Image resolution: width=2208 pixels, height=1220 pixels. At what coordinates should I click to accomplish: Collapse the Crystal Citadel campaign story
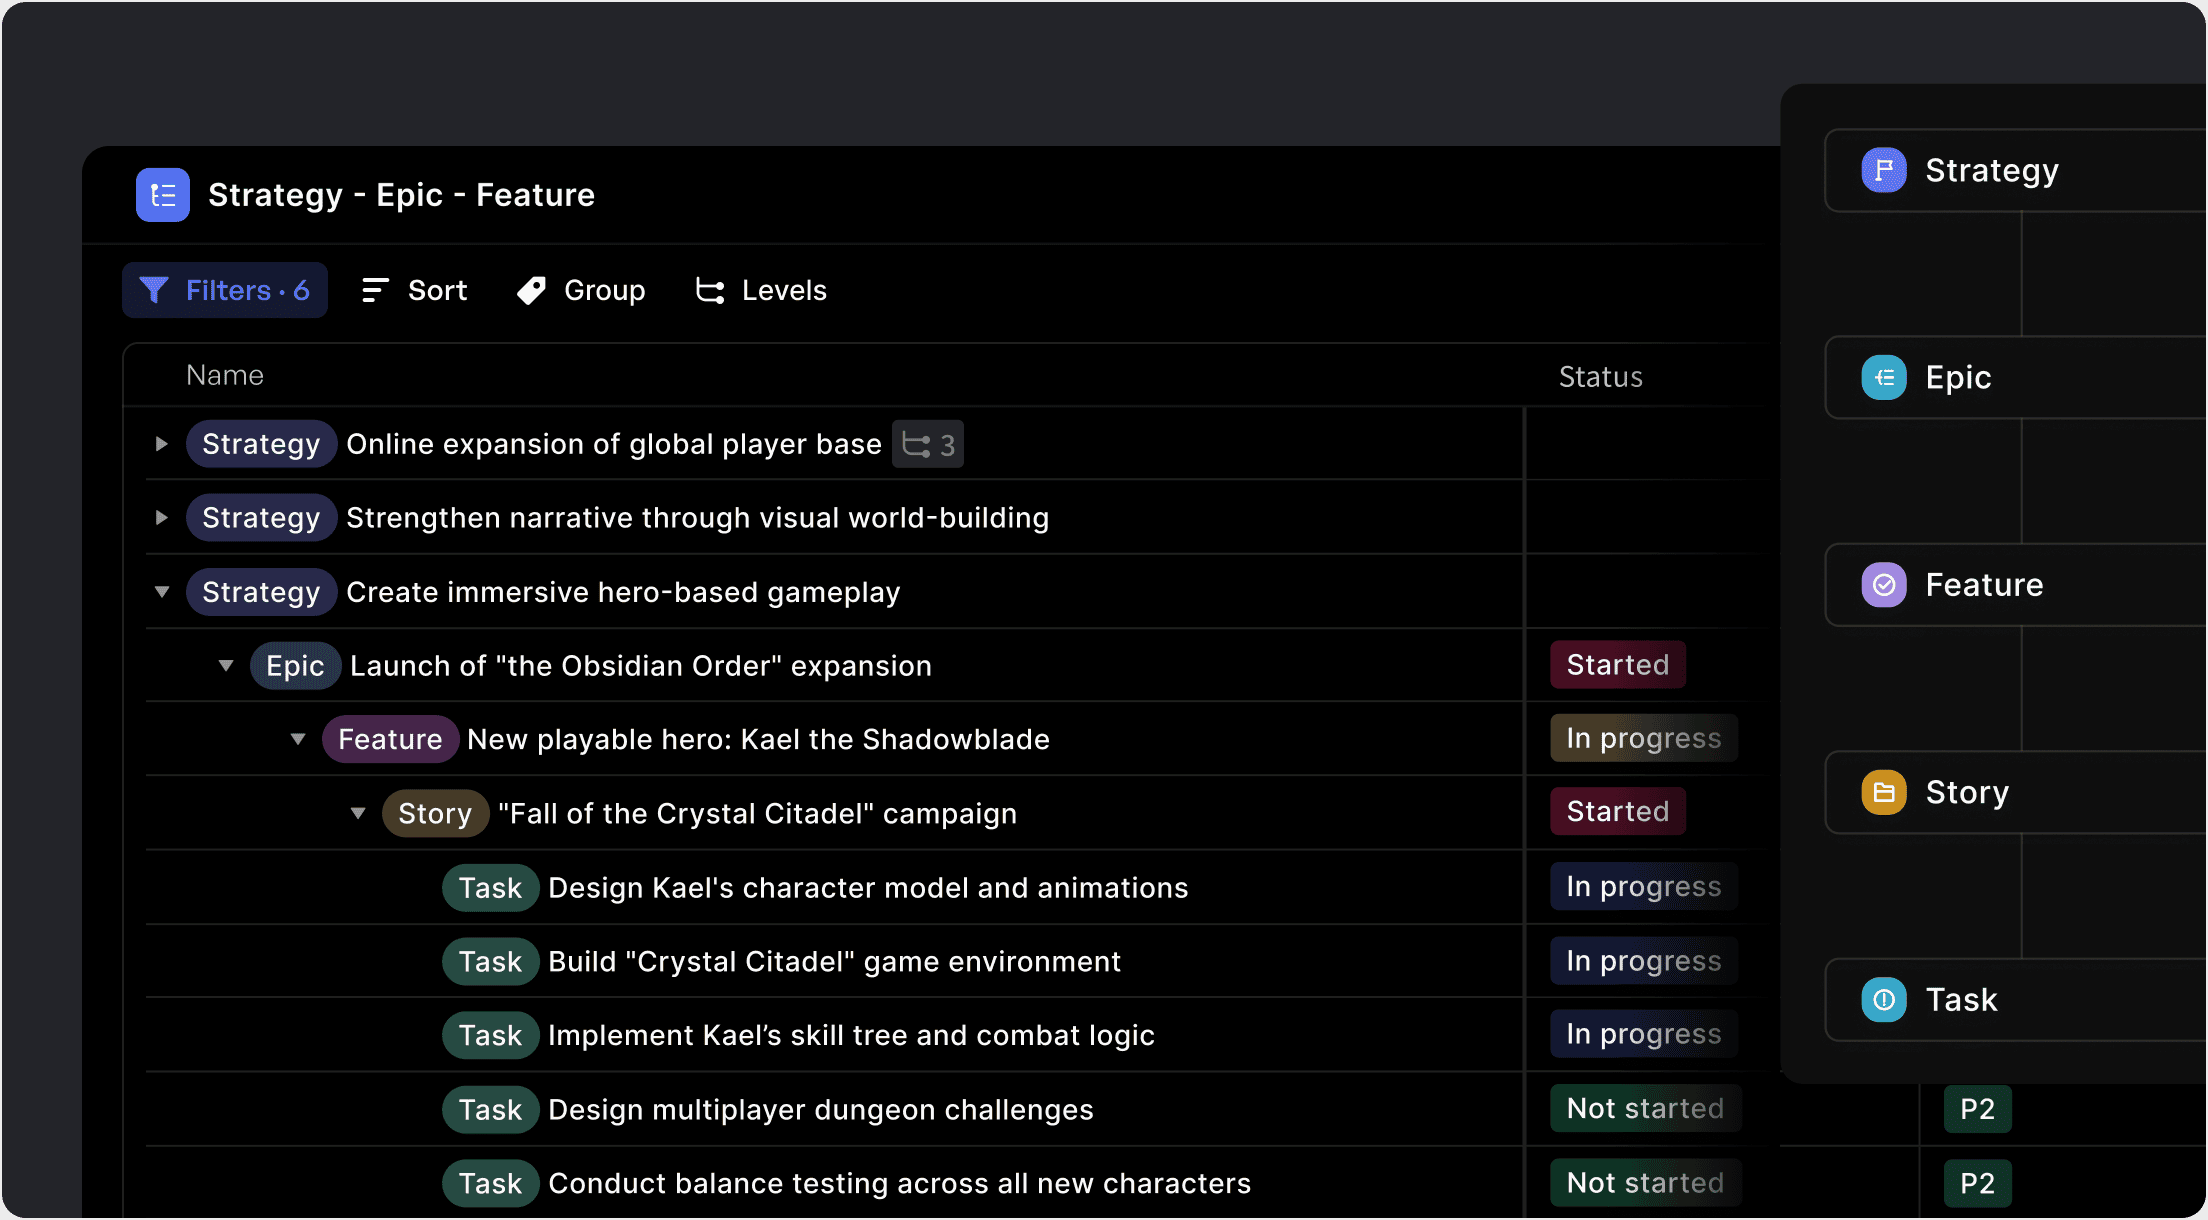pos(358,814)
